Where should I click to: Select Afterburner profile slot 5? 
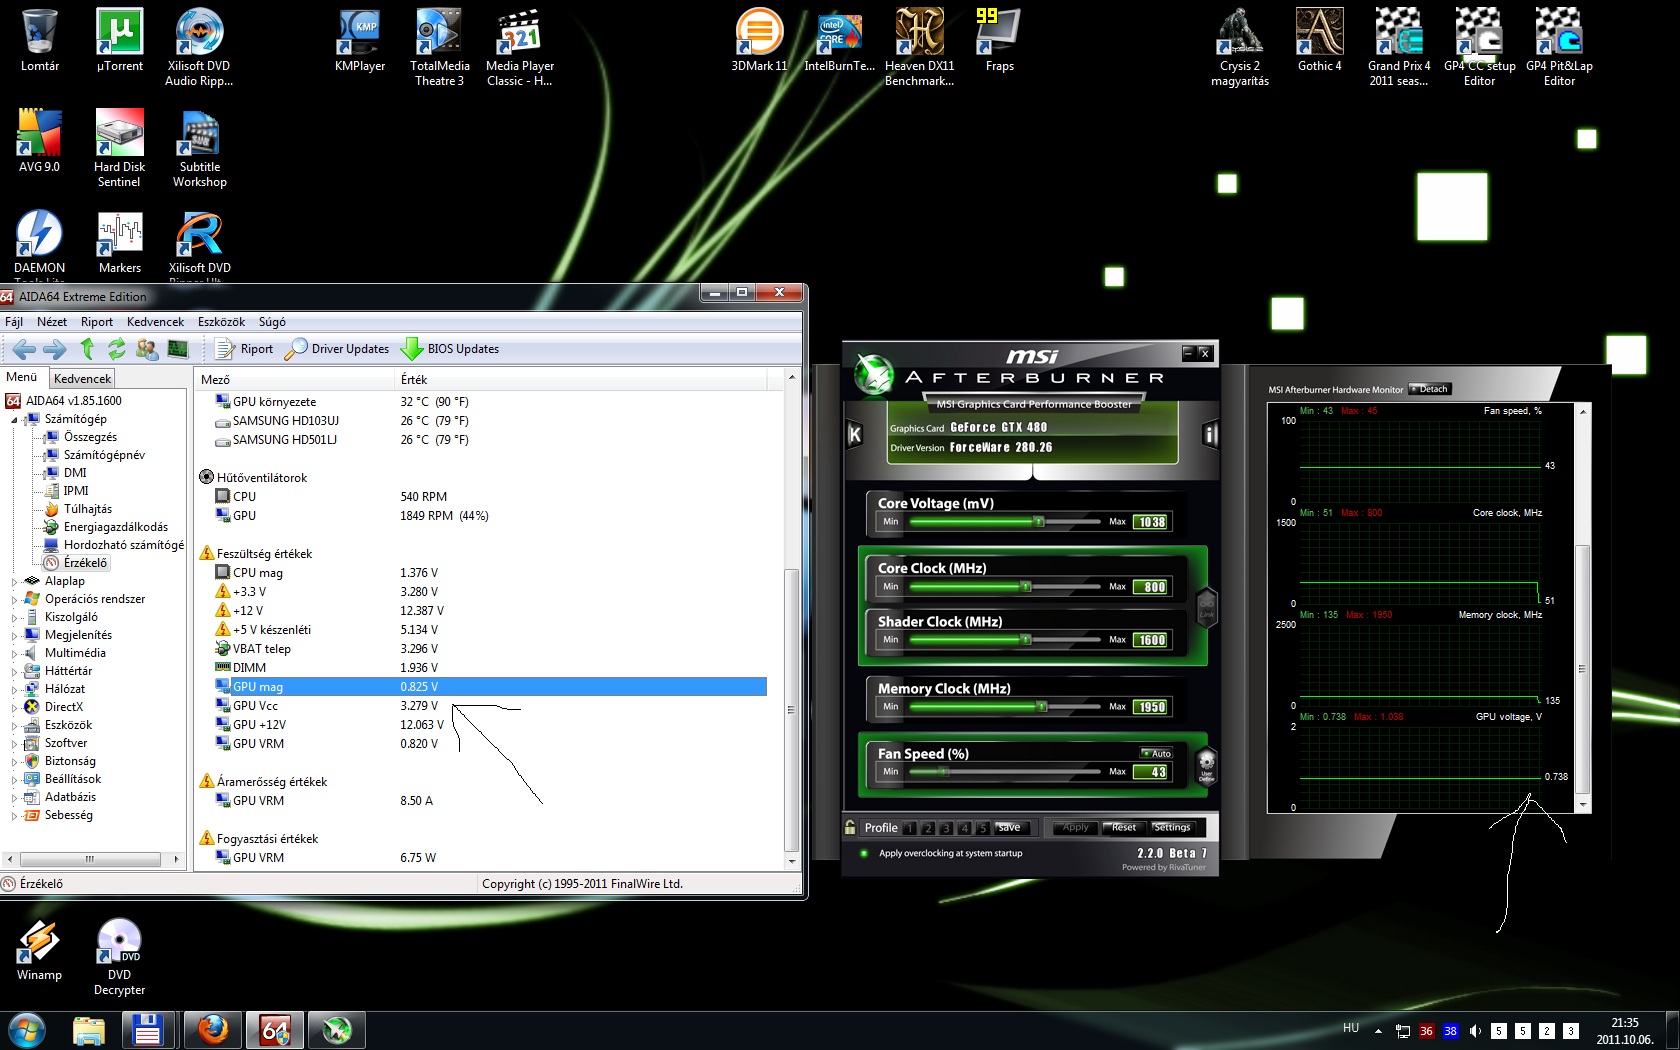[982, 828]
